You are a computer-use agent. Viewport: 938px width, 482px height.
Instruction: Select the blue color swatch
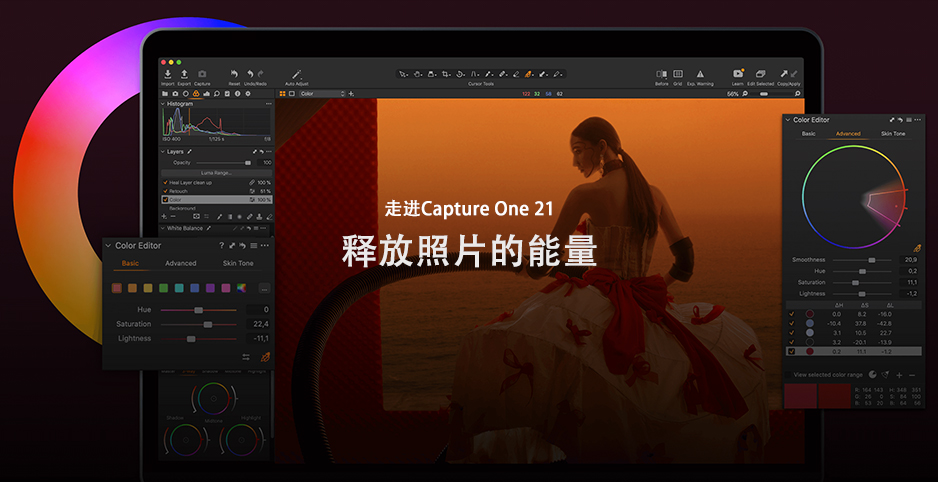[x=194, y=288]
